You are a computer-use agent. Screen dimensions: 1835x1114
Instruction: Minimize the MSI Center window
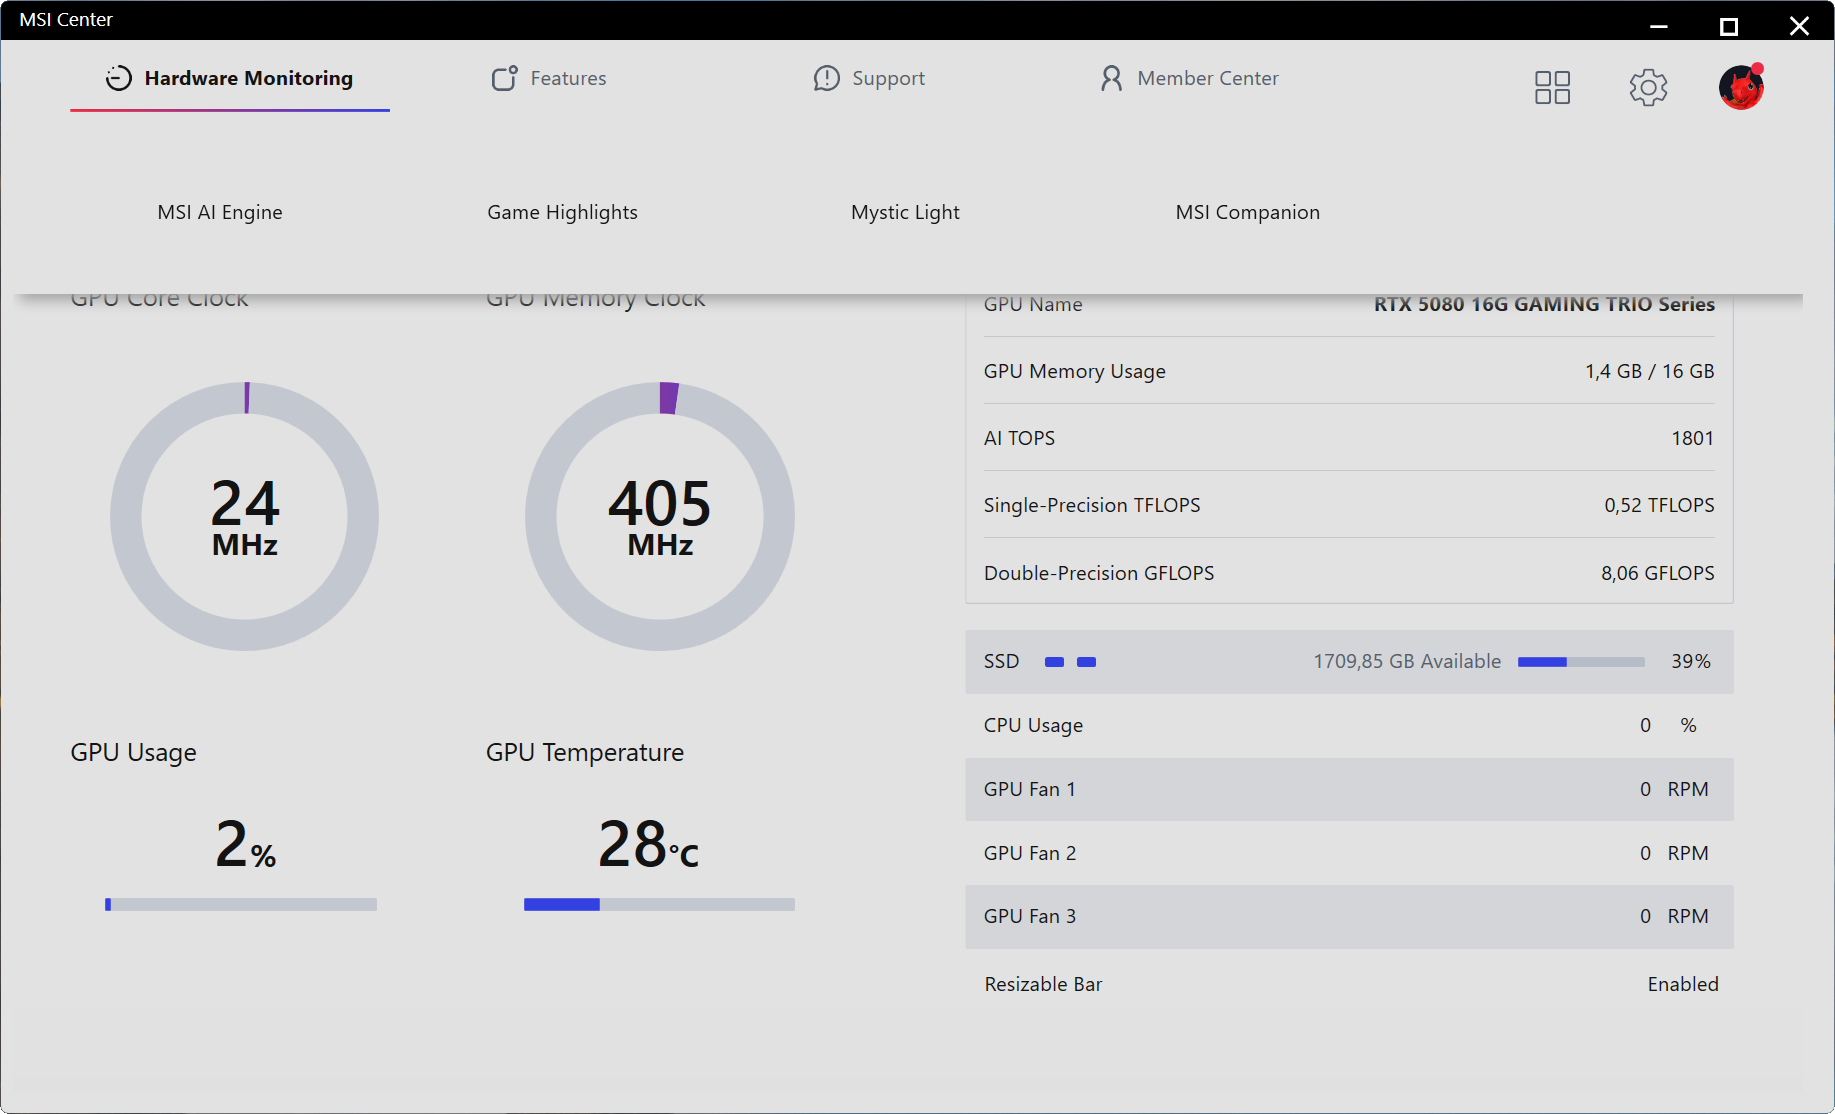pos(1659,25)
